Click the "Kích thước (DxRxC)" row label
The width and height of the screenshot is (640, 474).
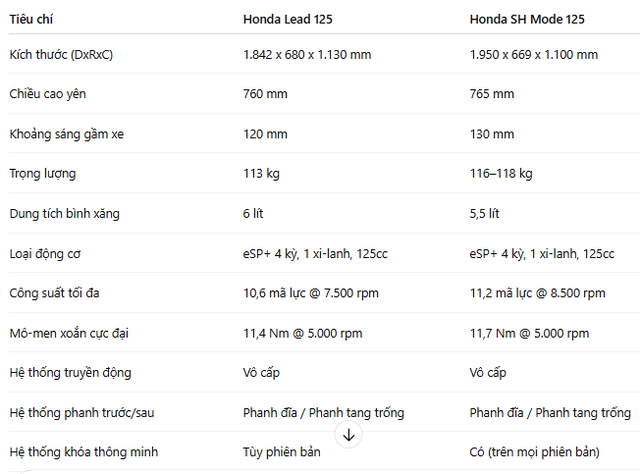tap(61, 54)
